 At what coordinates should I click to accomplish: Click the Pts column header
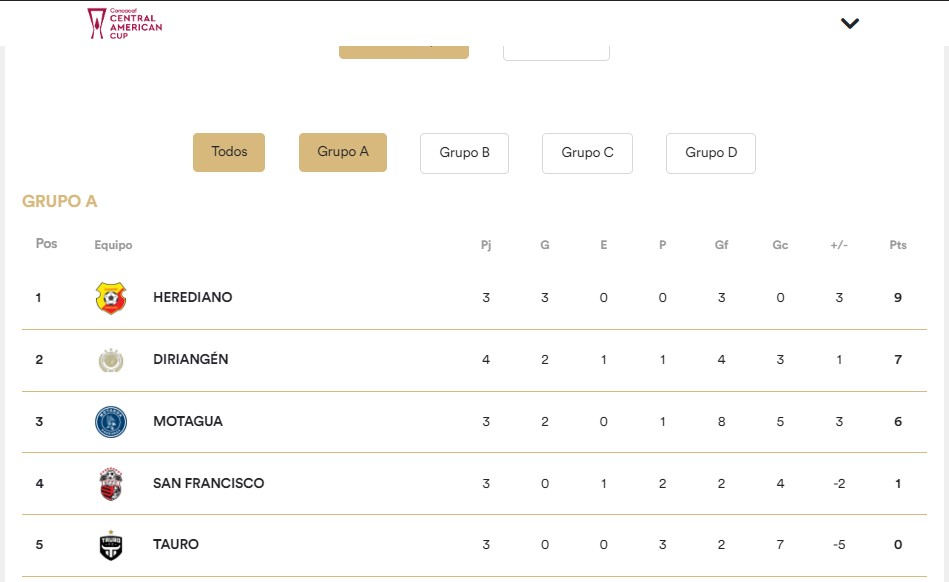pos(898,245)
